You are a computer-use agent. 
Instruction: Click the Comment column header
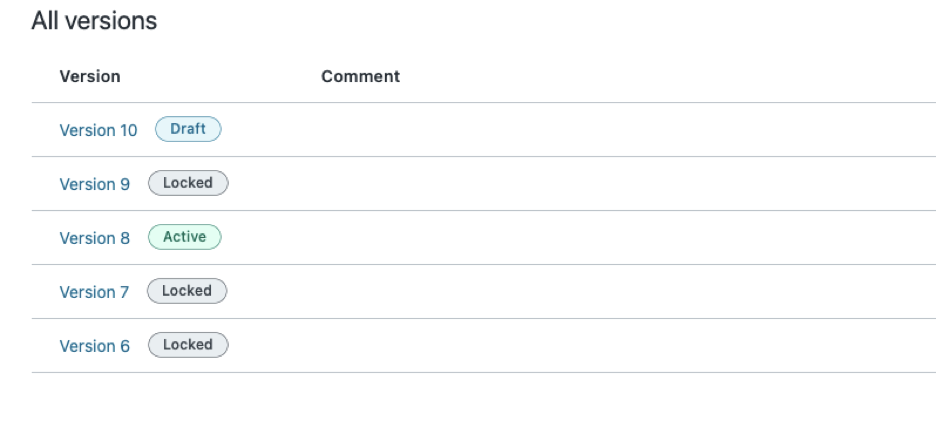point(360,76)
